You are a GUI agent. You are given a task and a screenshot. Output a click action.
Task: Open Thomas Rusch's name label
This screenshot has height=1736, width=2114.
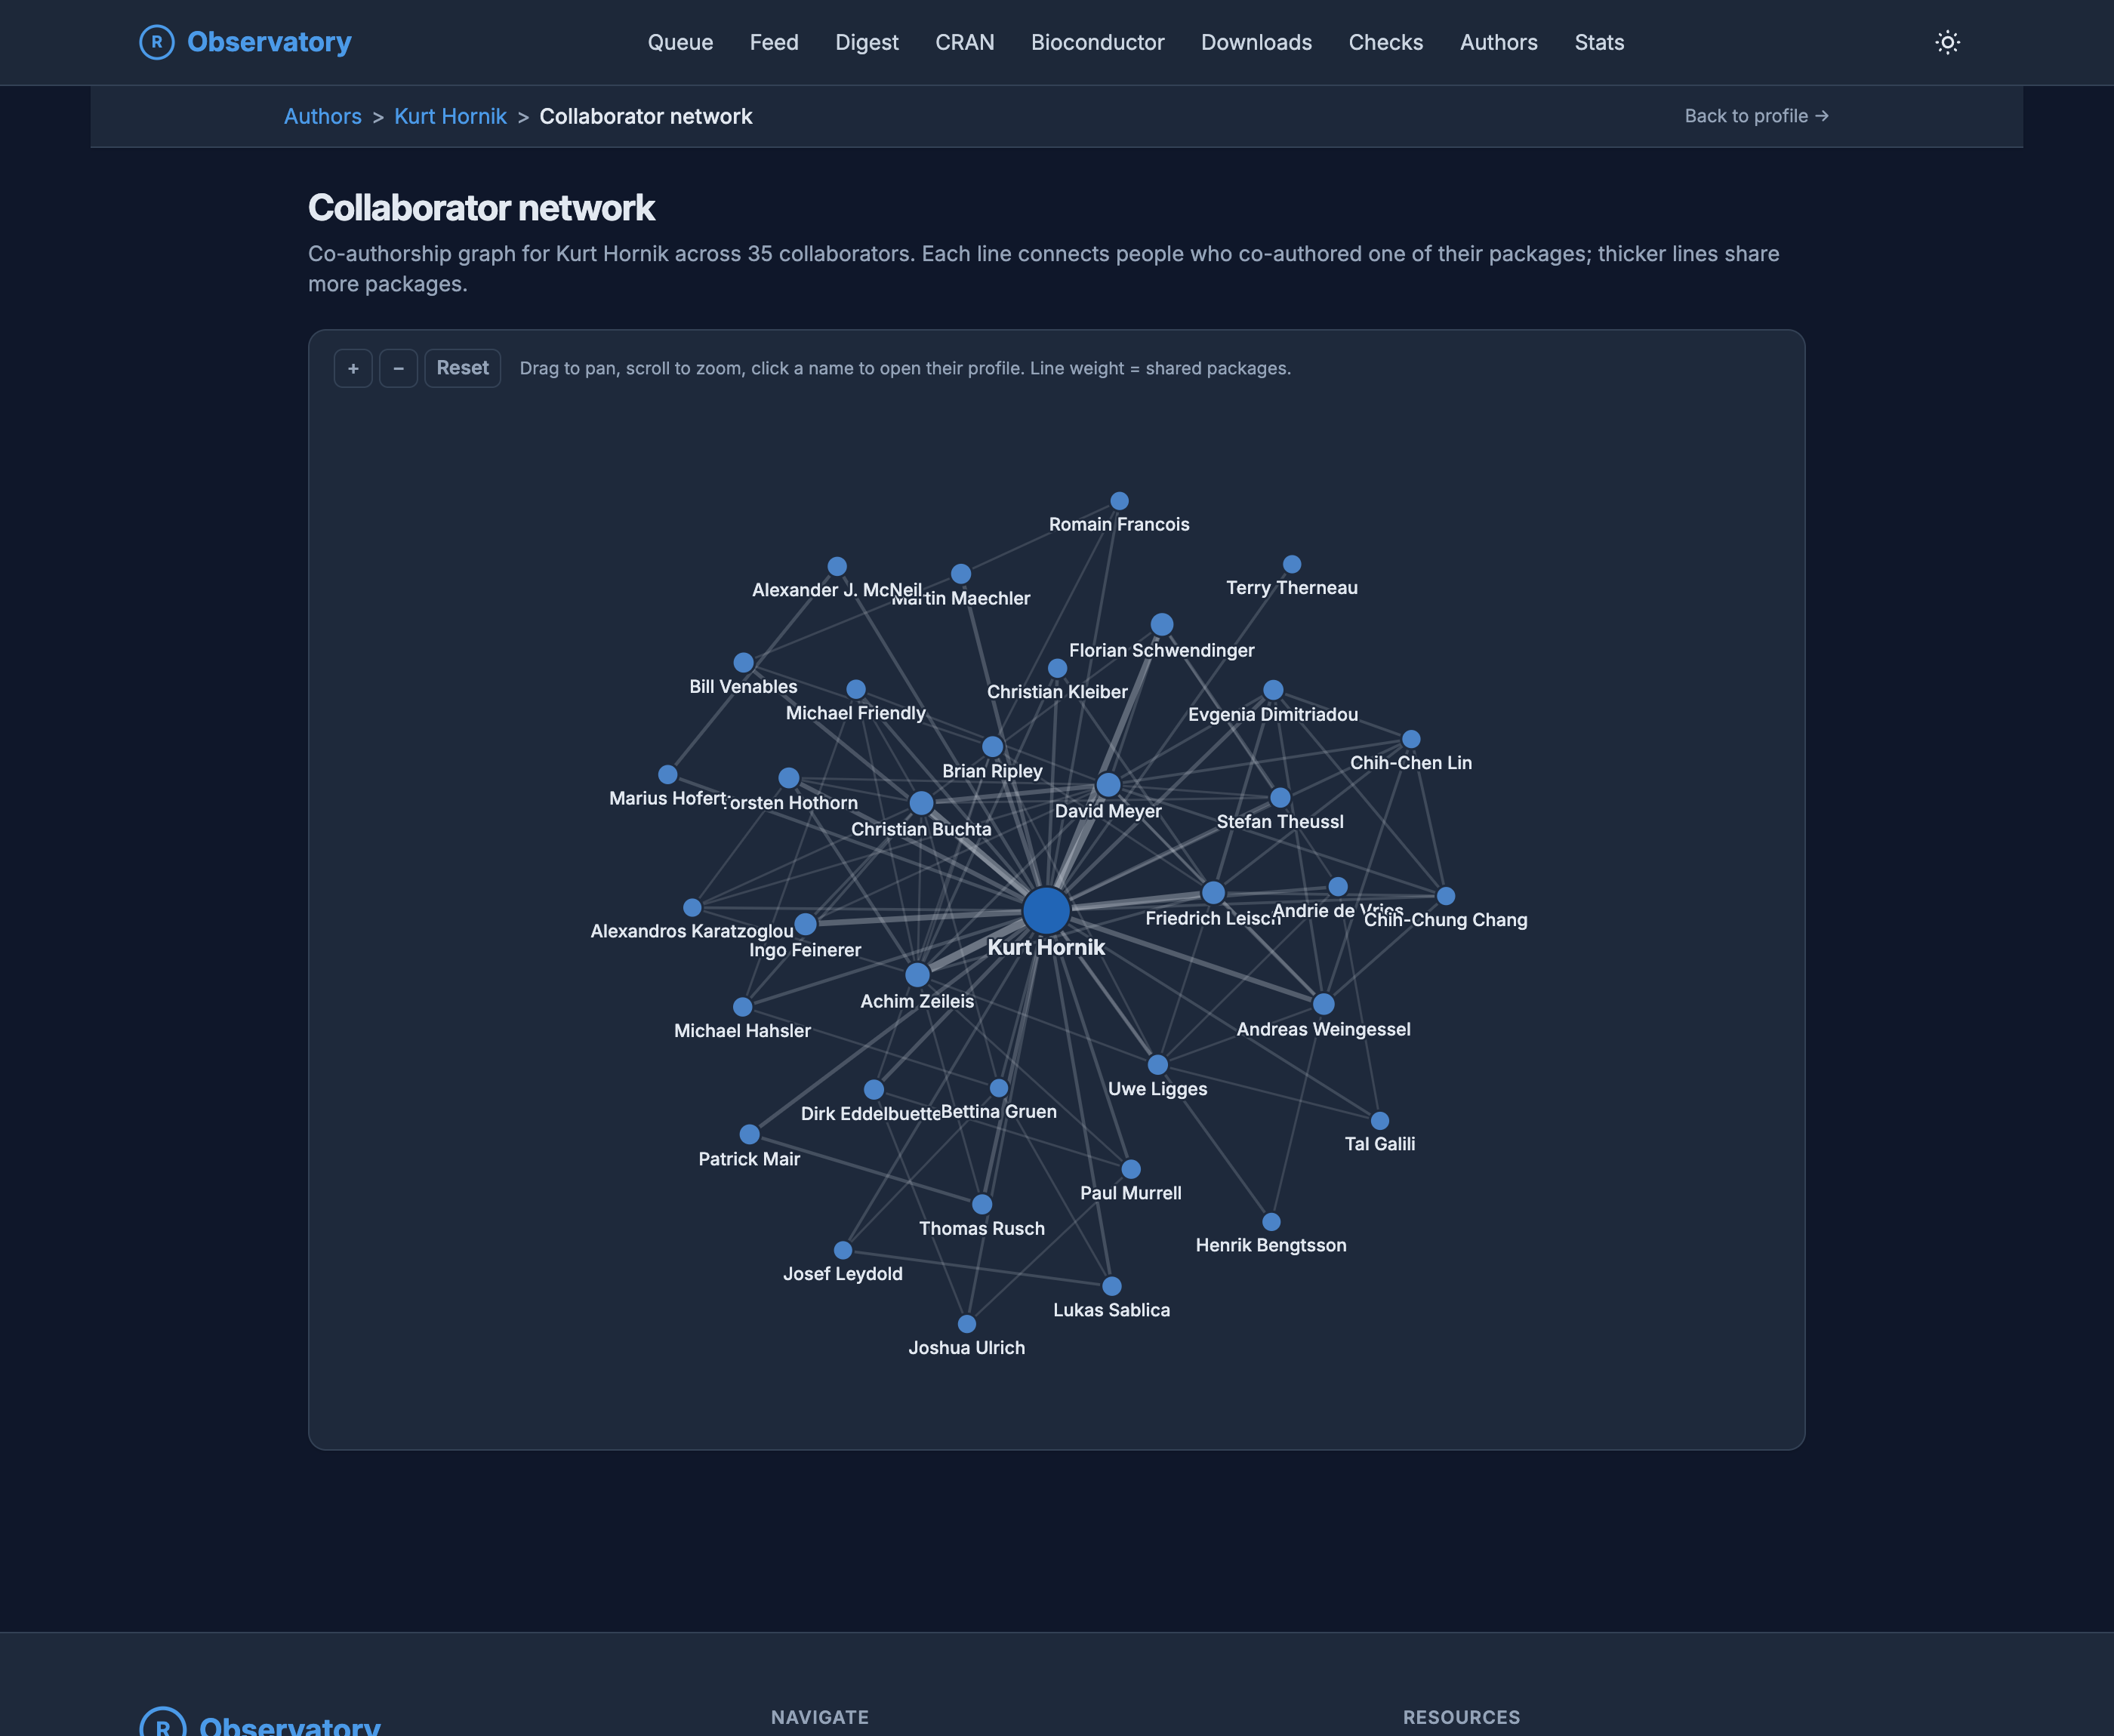pyautogui.click(x=982, y=1229)
